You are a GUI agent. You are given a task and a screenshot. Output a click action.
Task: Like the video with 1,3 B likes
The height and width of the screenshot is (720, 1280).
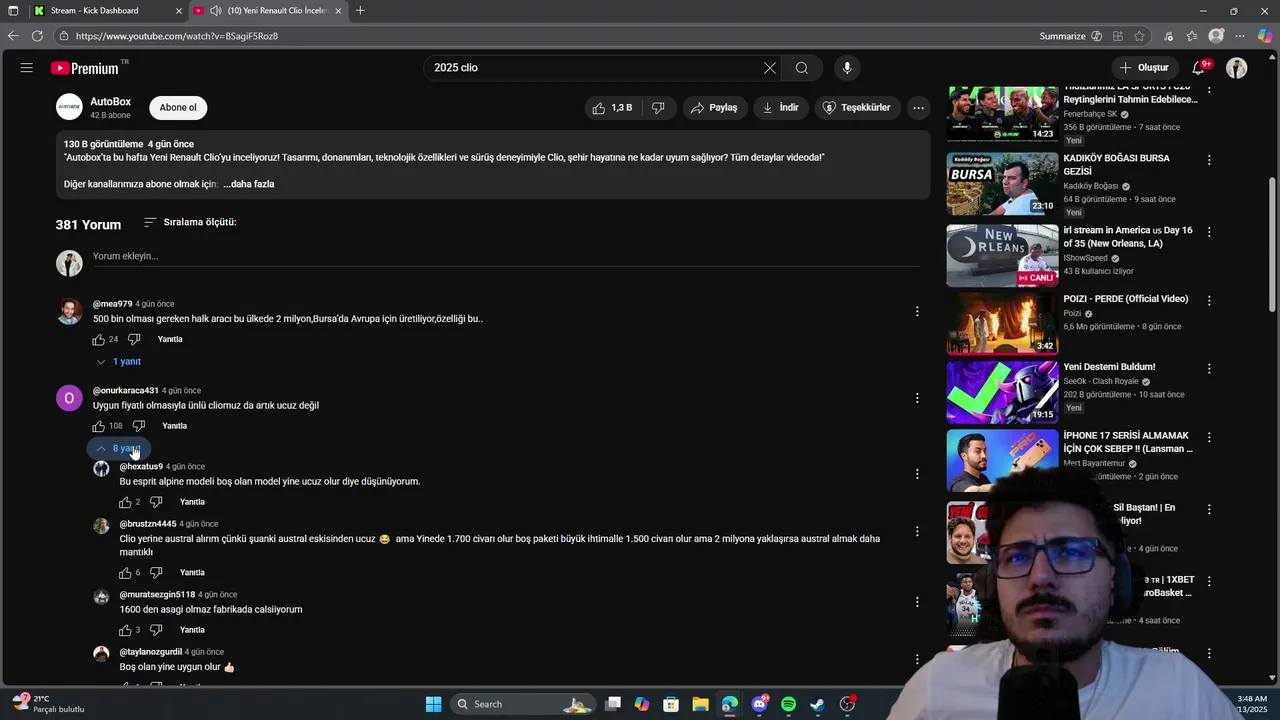612,108
